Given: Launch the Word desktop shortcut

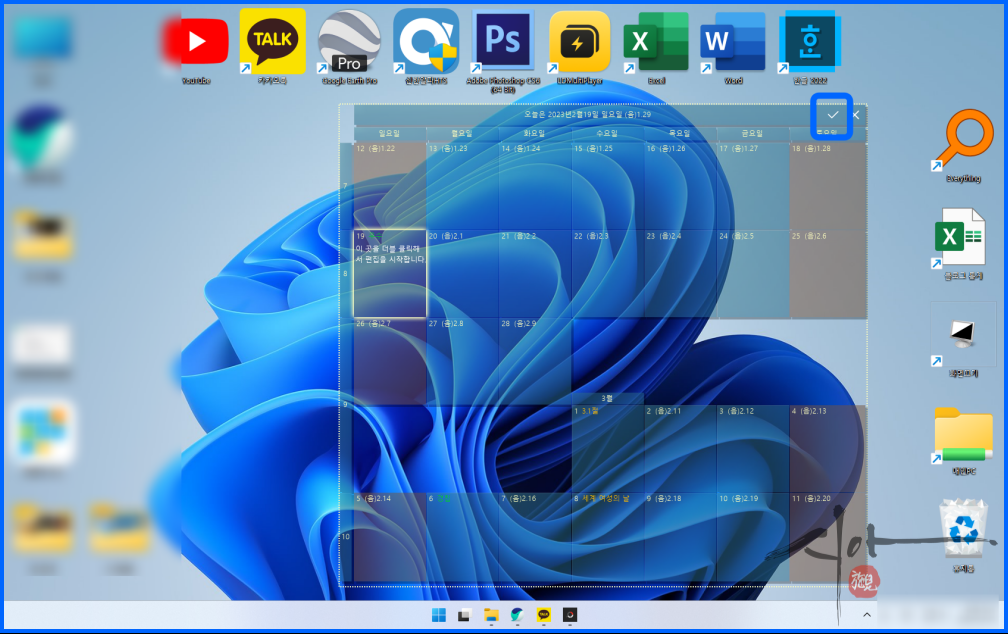Looking at the screenshot, I should 733,46.
